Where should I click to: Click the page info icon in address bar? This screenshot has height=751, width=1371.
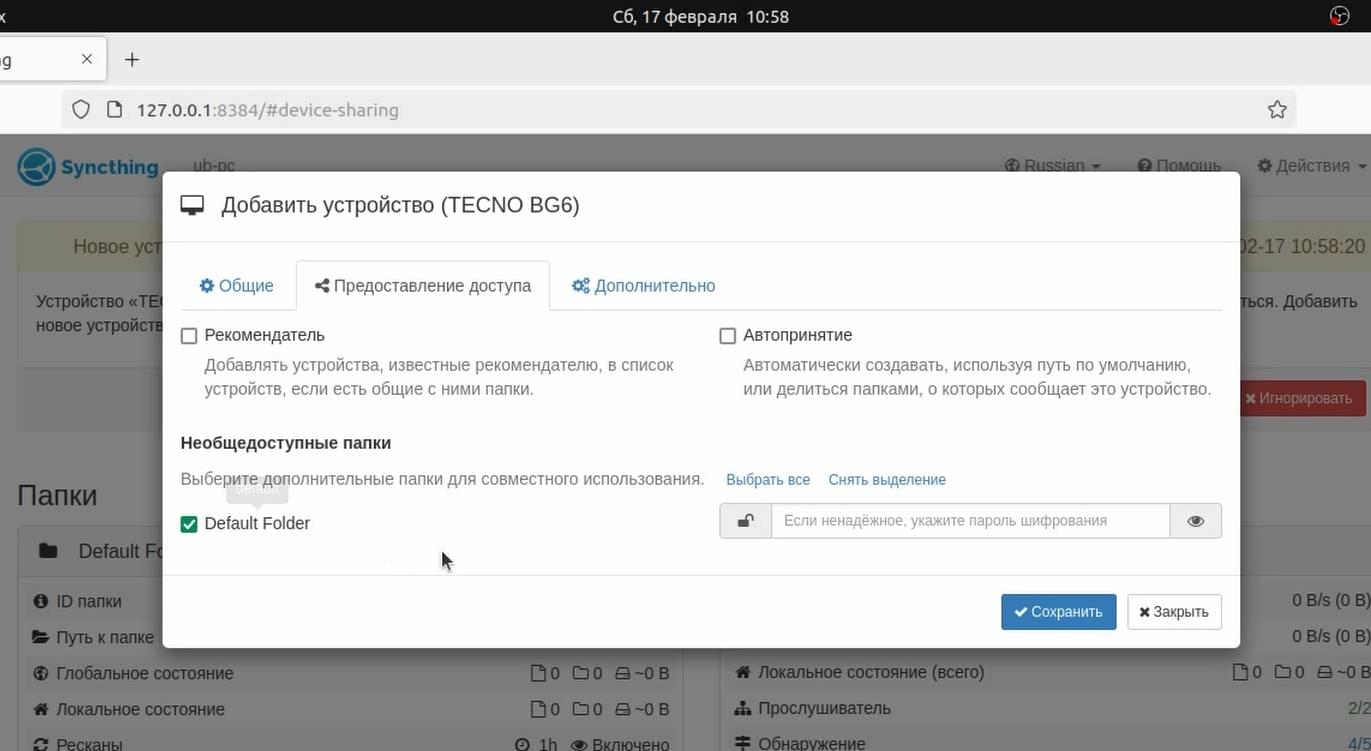click(114, 110)
